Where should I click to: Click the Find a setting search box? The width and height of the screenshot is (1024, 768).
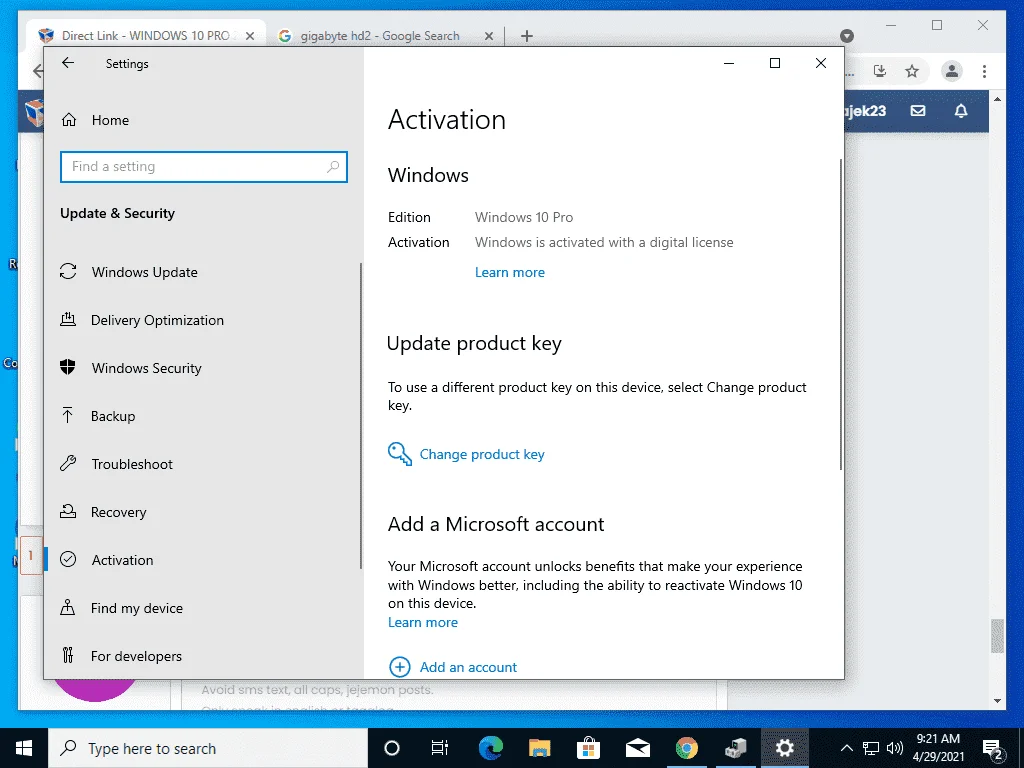[x=204, y=167]
